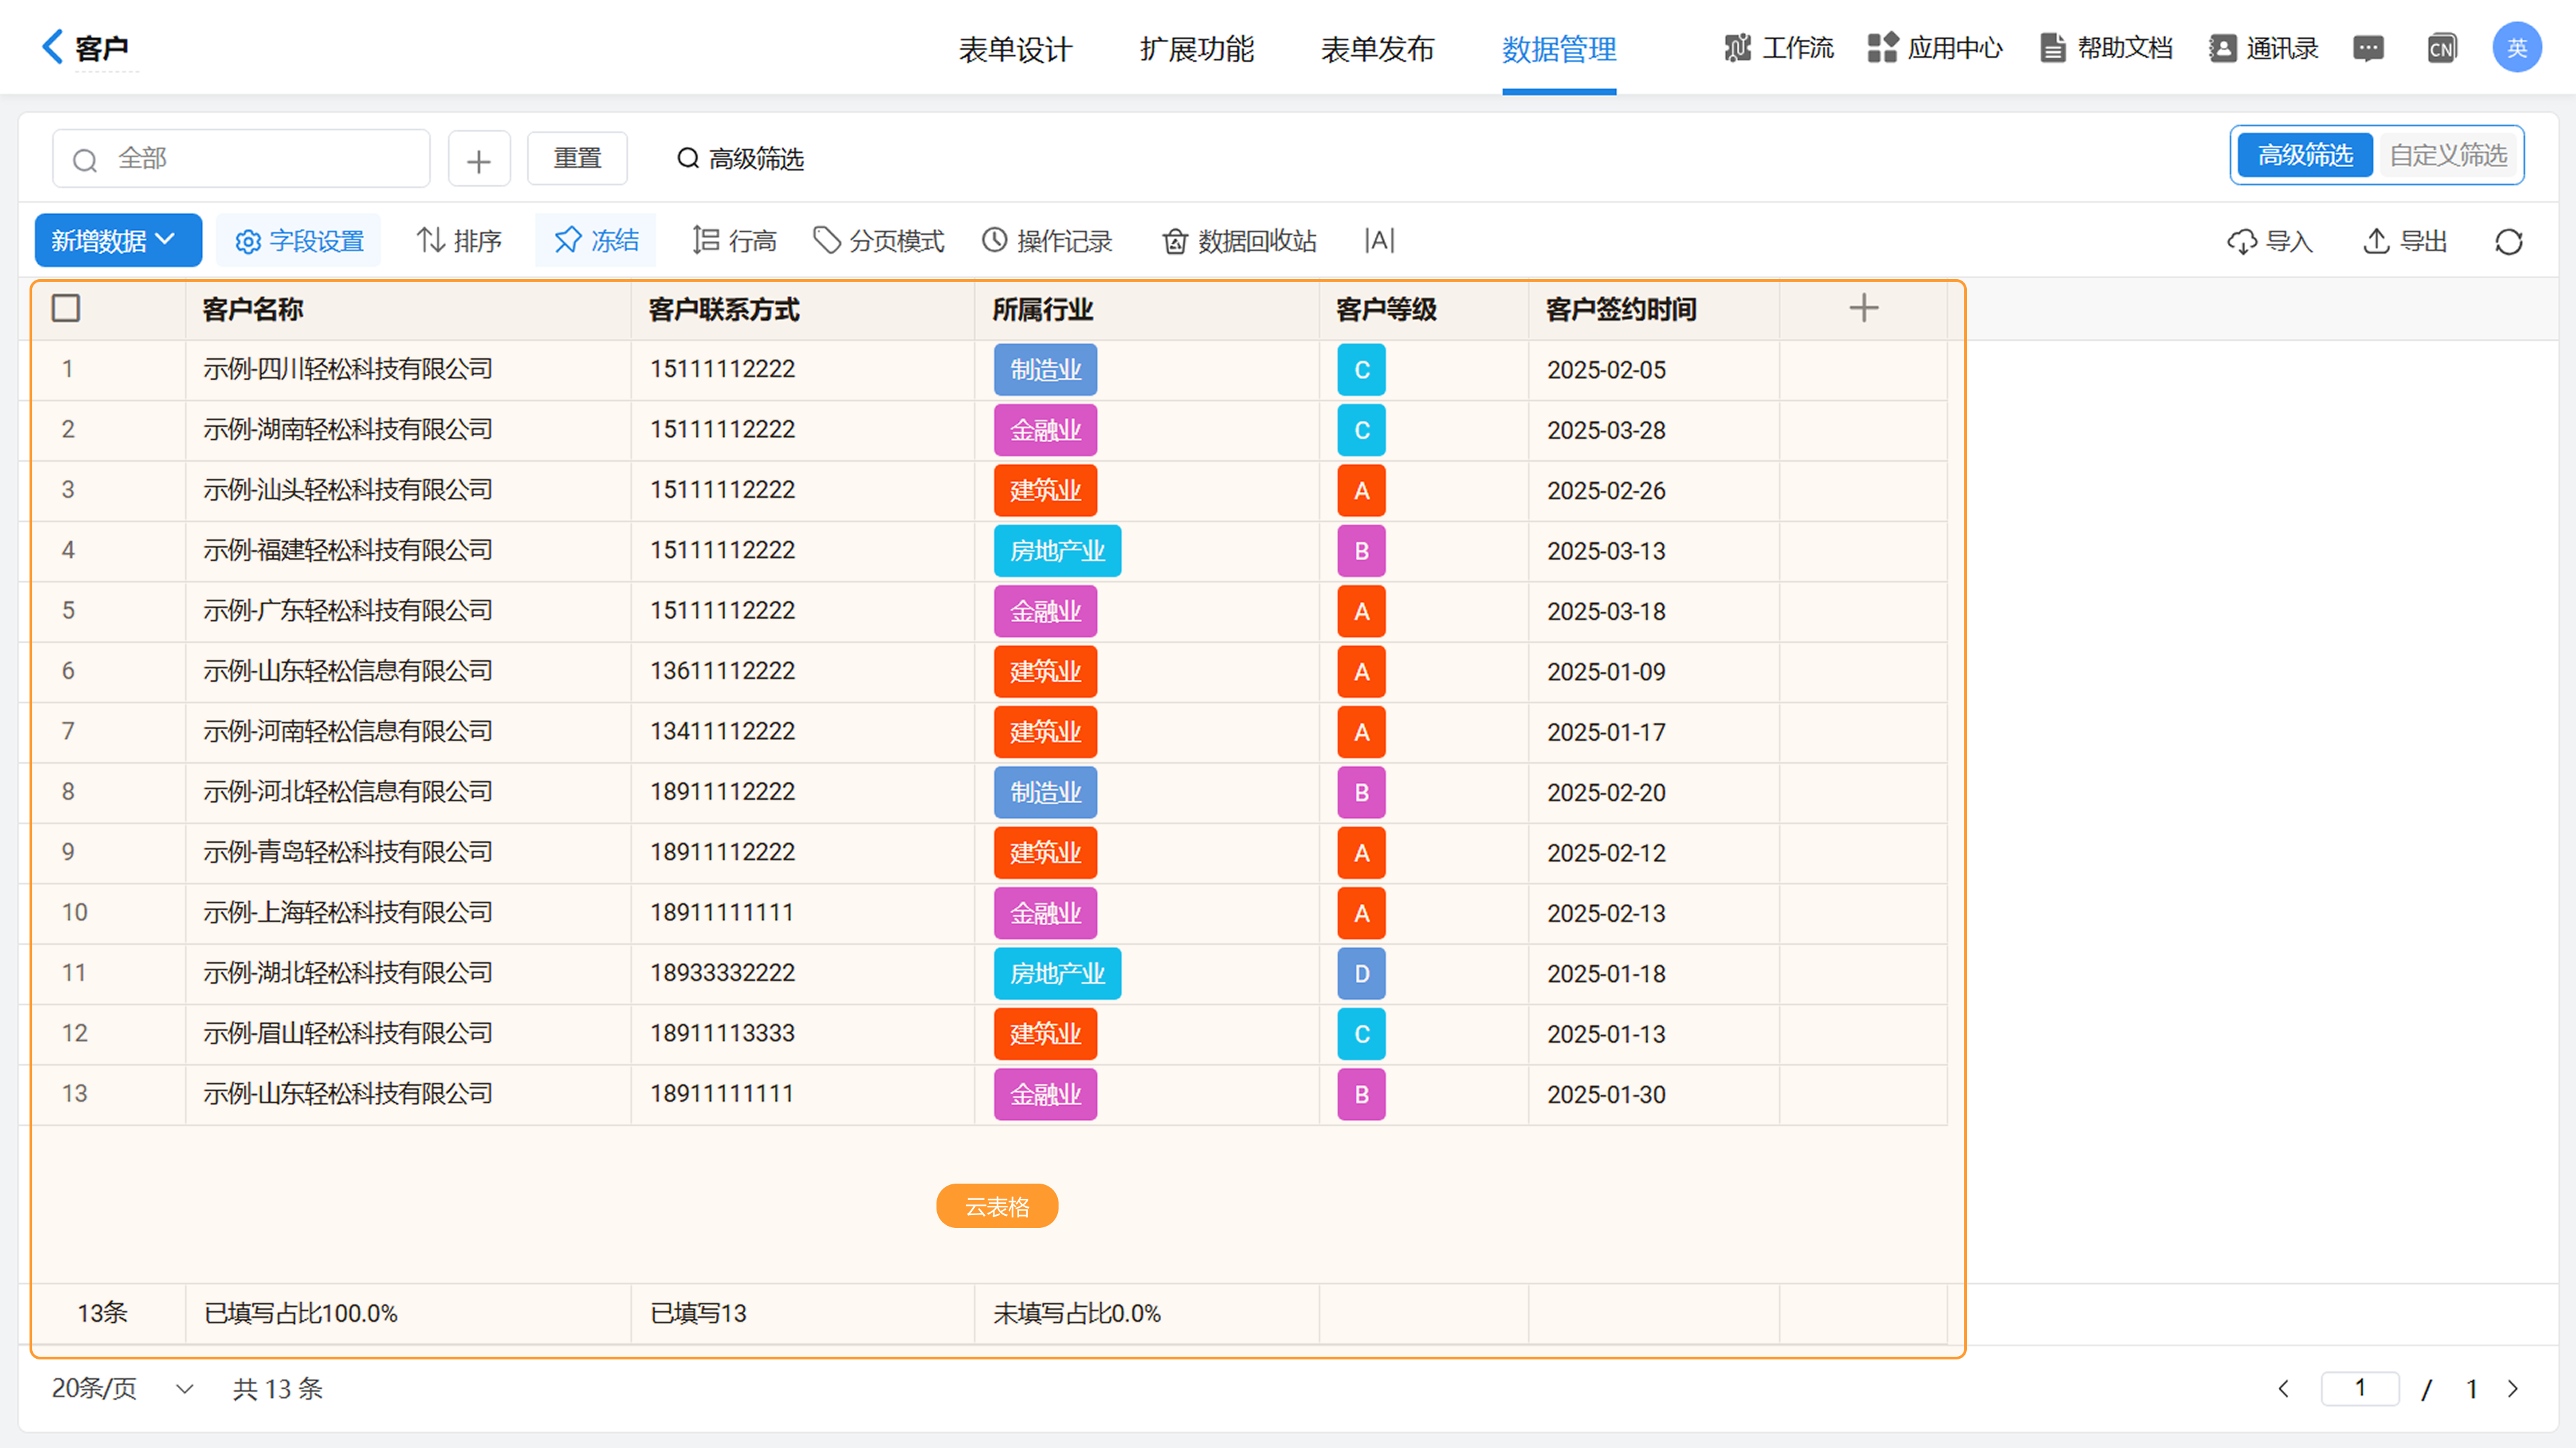Viewport: 2576px width, 1448px height.
Task: Go to previous page arrow
Action: pos(2283,1388)
